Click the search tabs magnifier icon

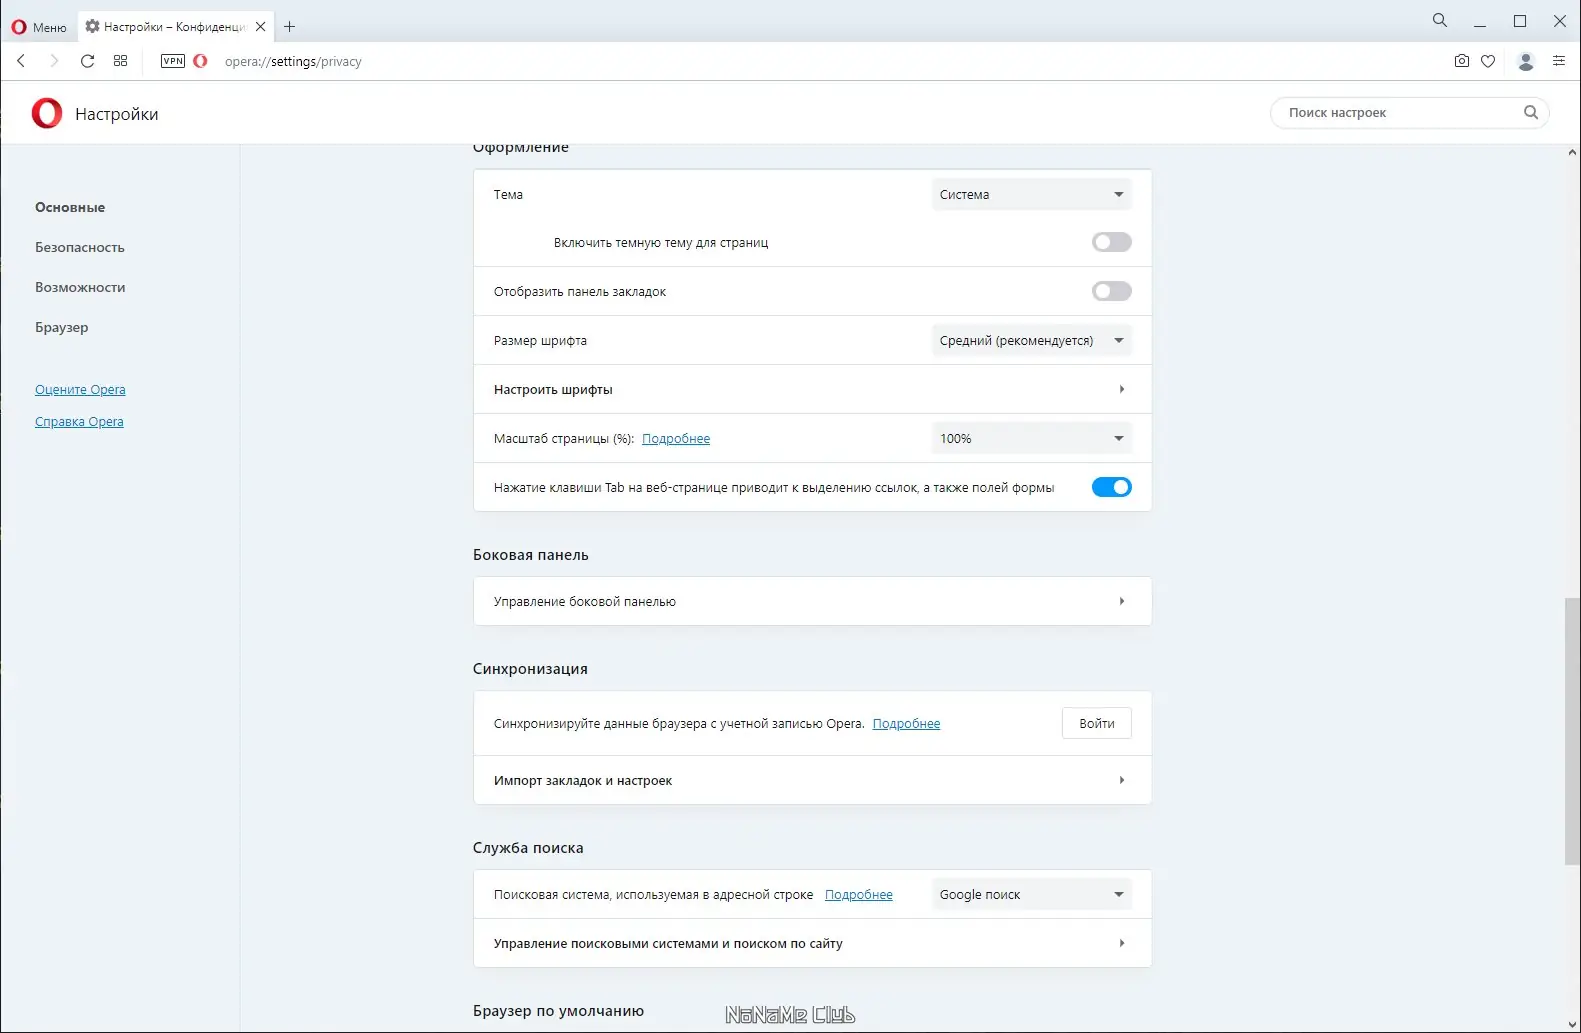coord(1440,20)
